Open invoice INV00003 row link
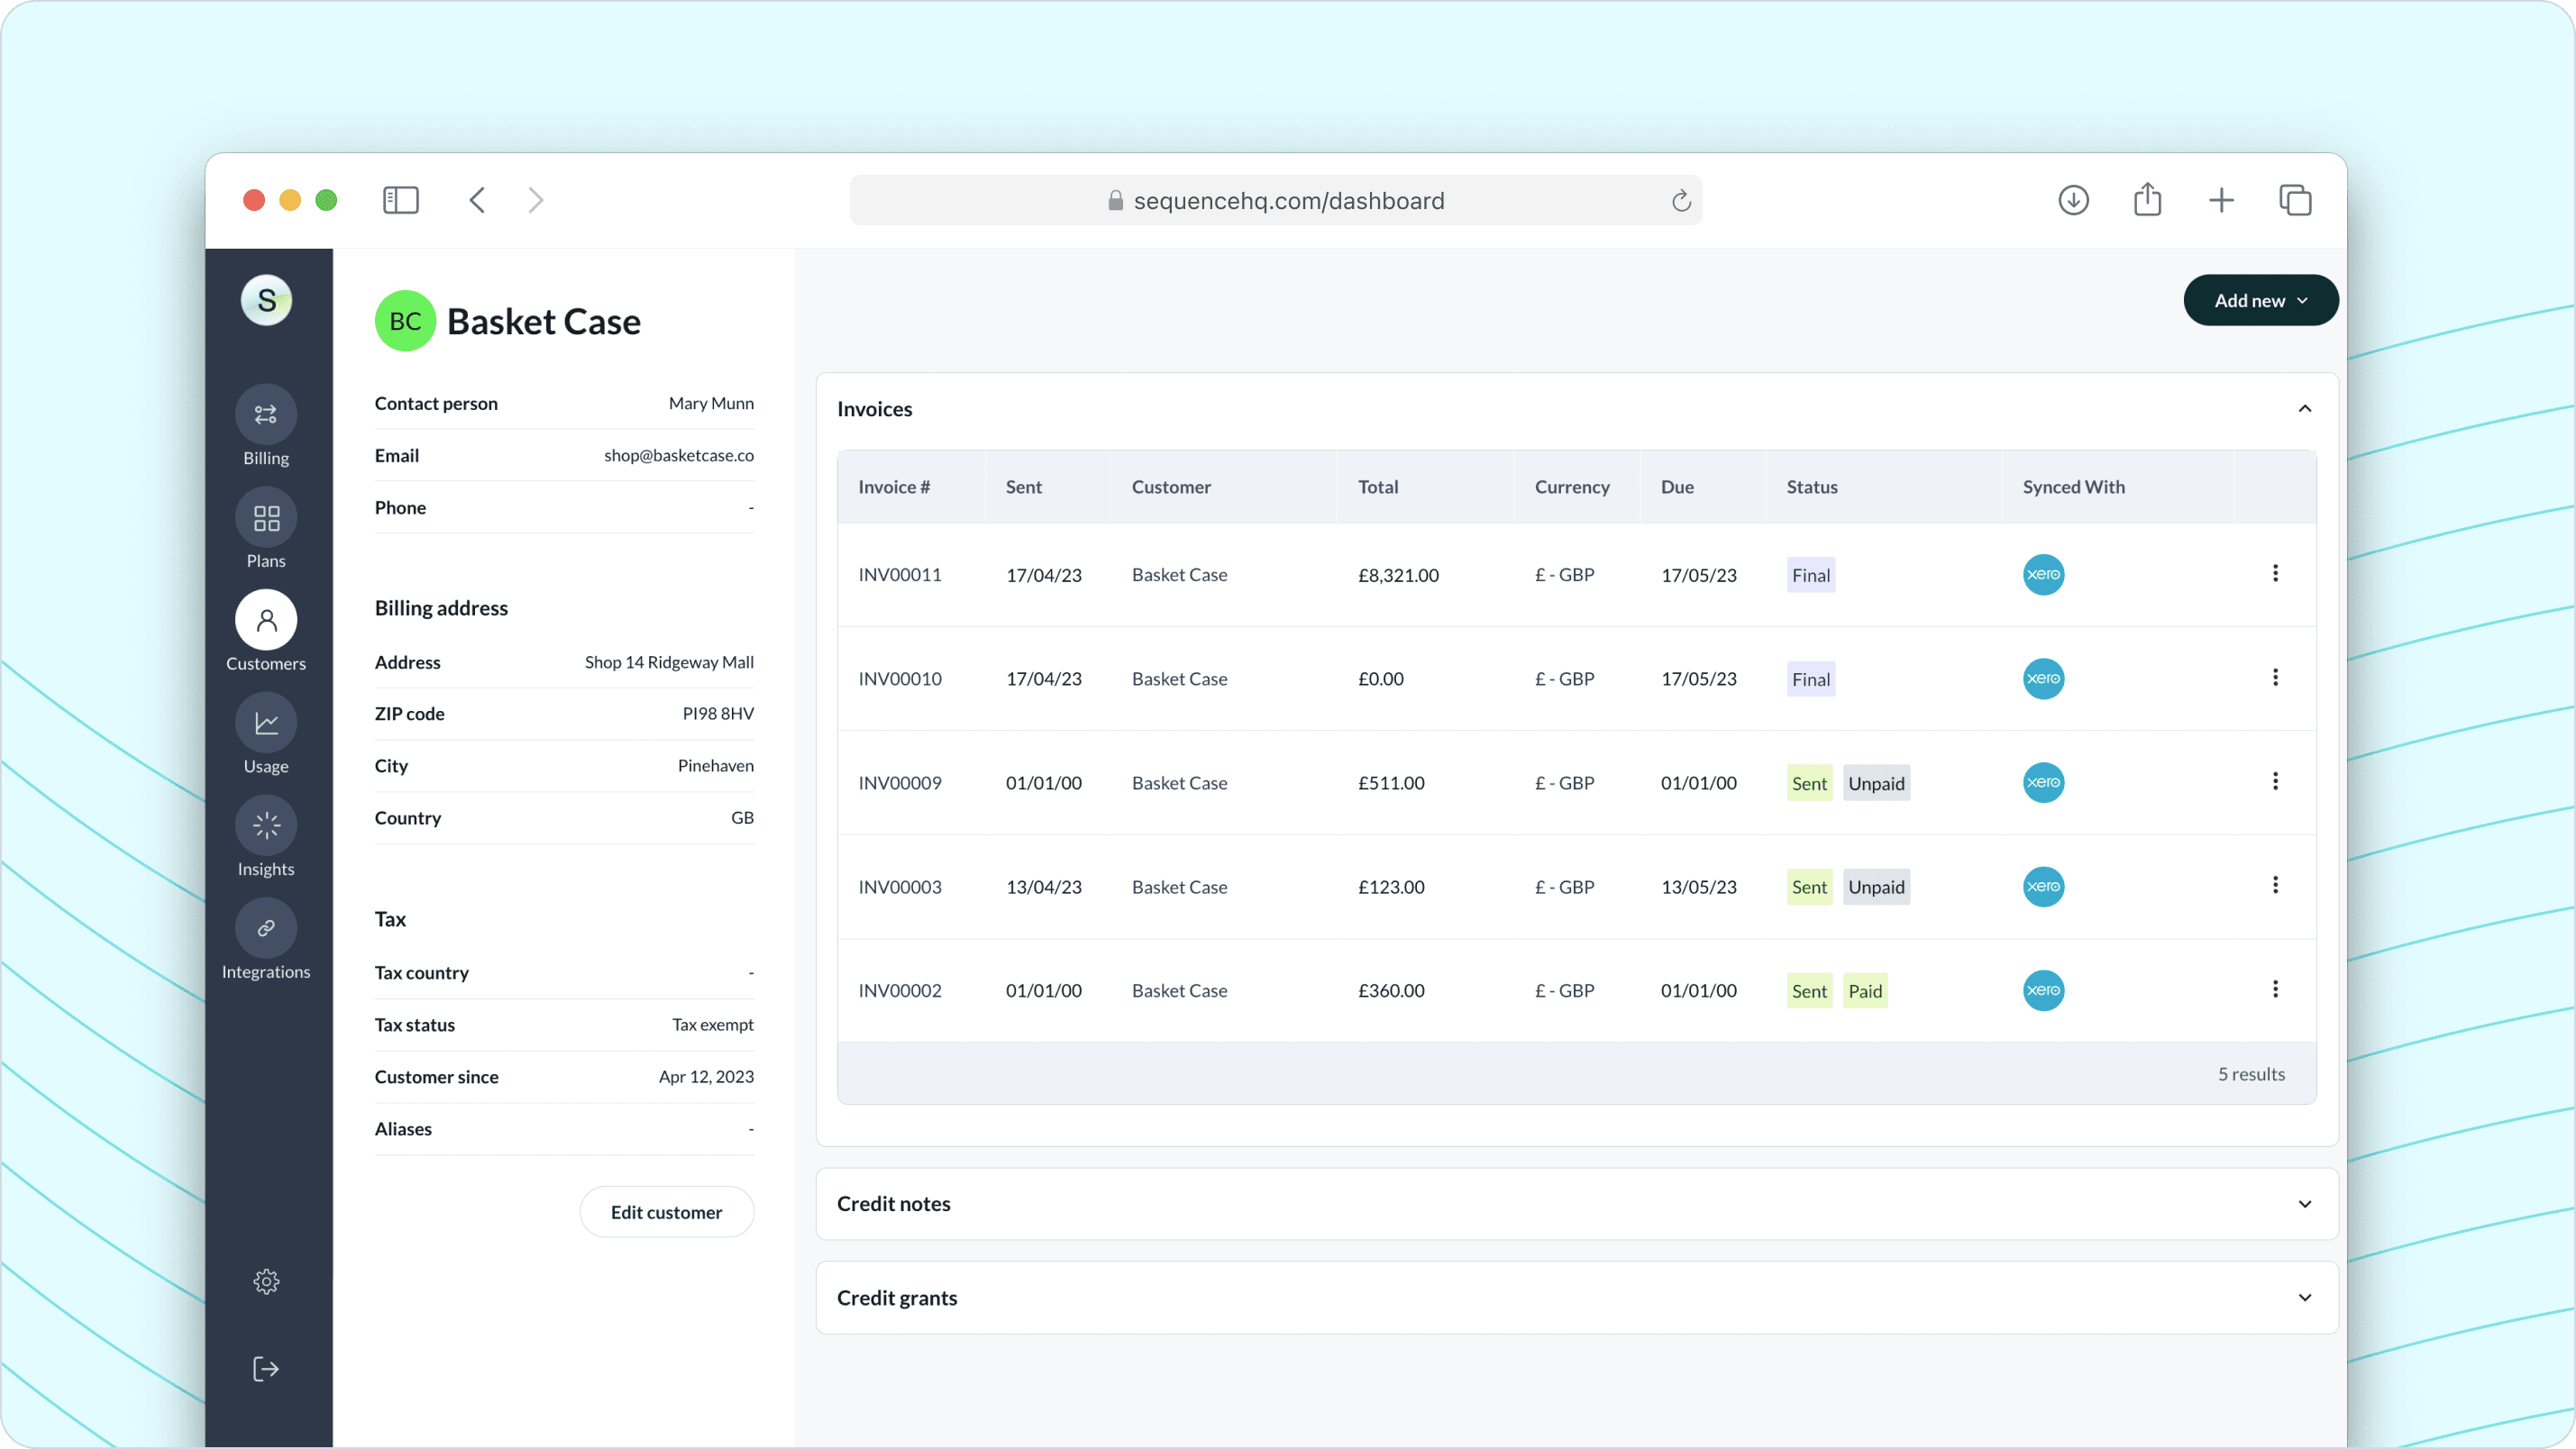 [x=899, y=887]
